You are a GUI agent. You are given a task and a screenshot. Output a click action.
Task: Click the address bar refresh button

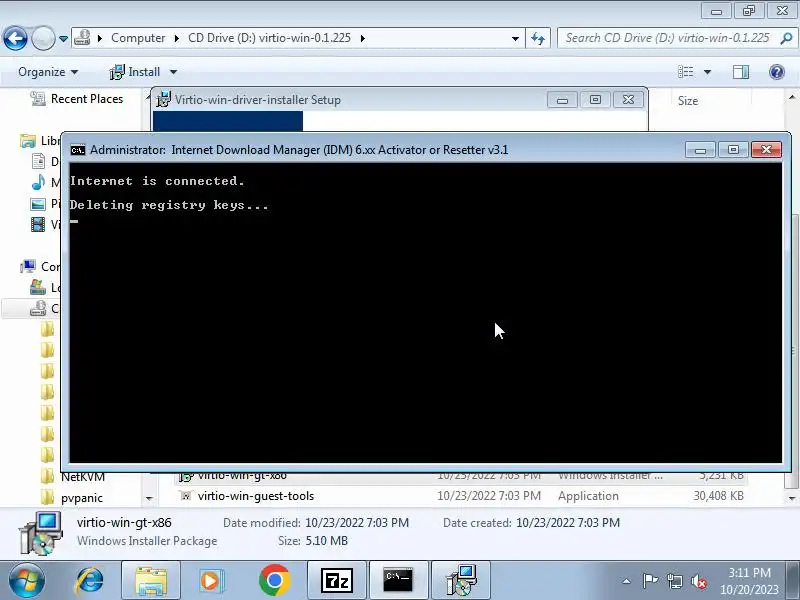click(538, 38)
